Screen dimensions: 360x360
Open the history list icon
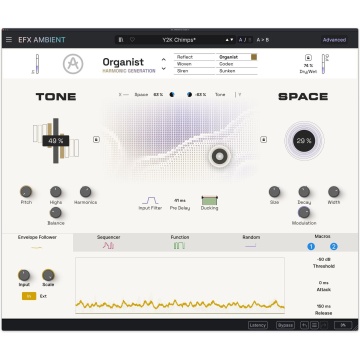pos(314,325)
